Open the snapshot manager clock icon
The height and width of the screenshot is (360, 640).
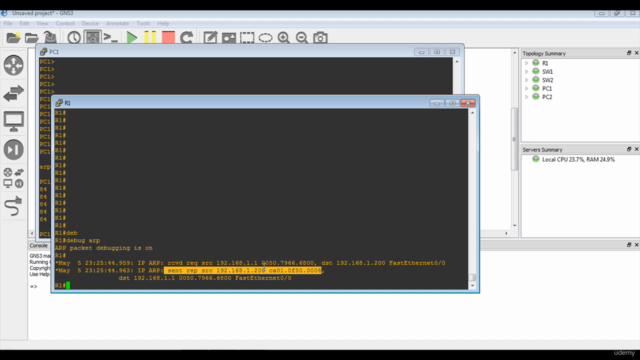tap(74, 38)
